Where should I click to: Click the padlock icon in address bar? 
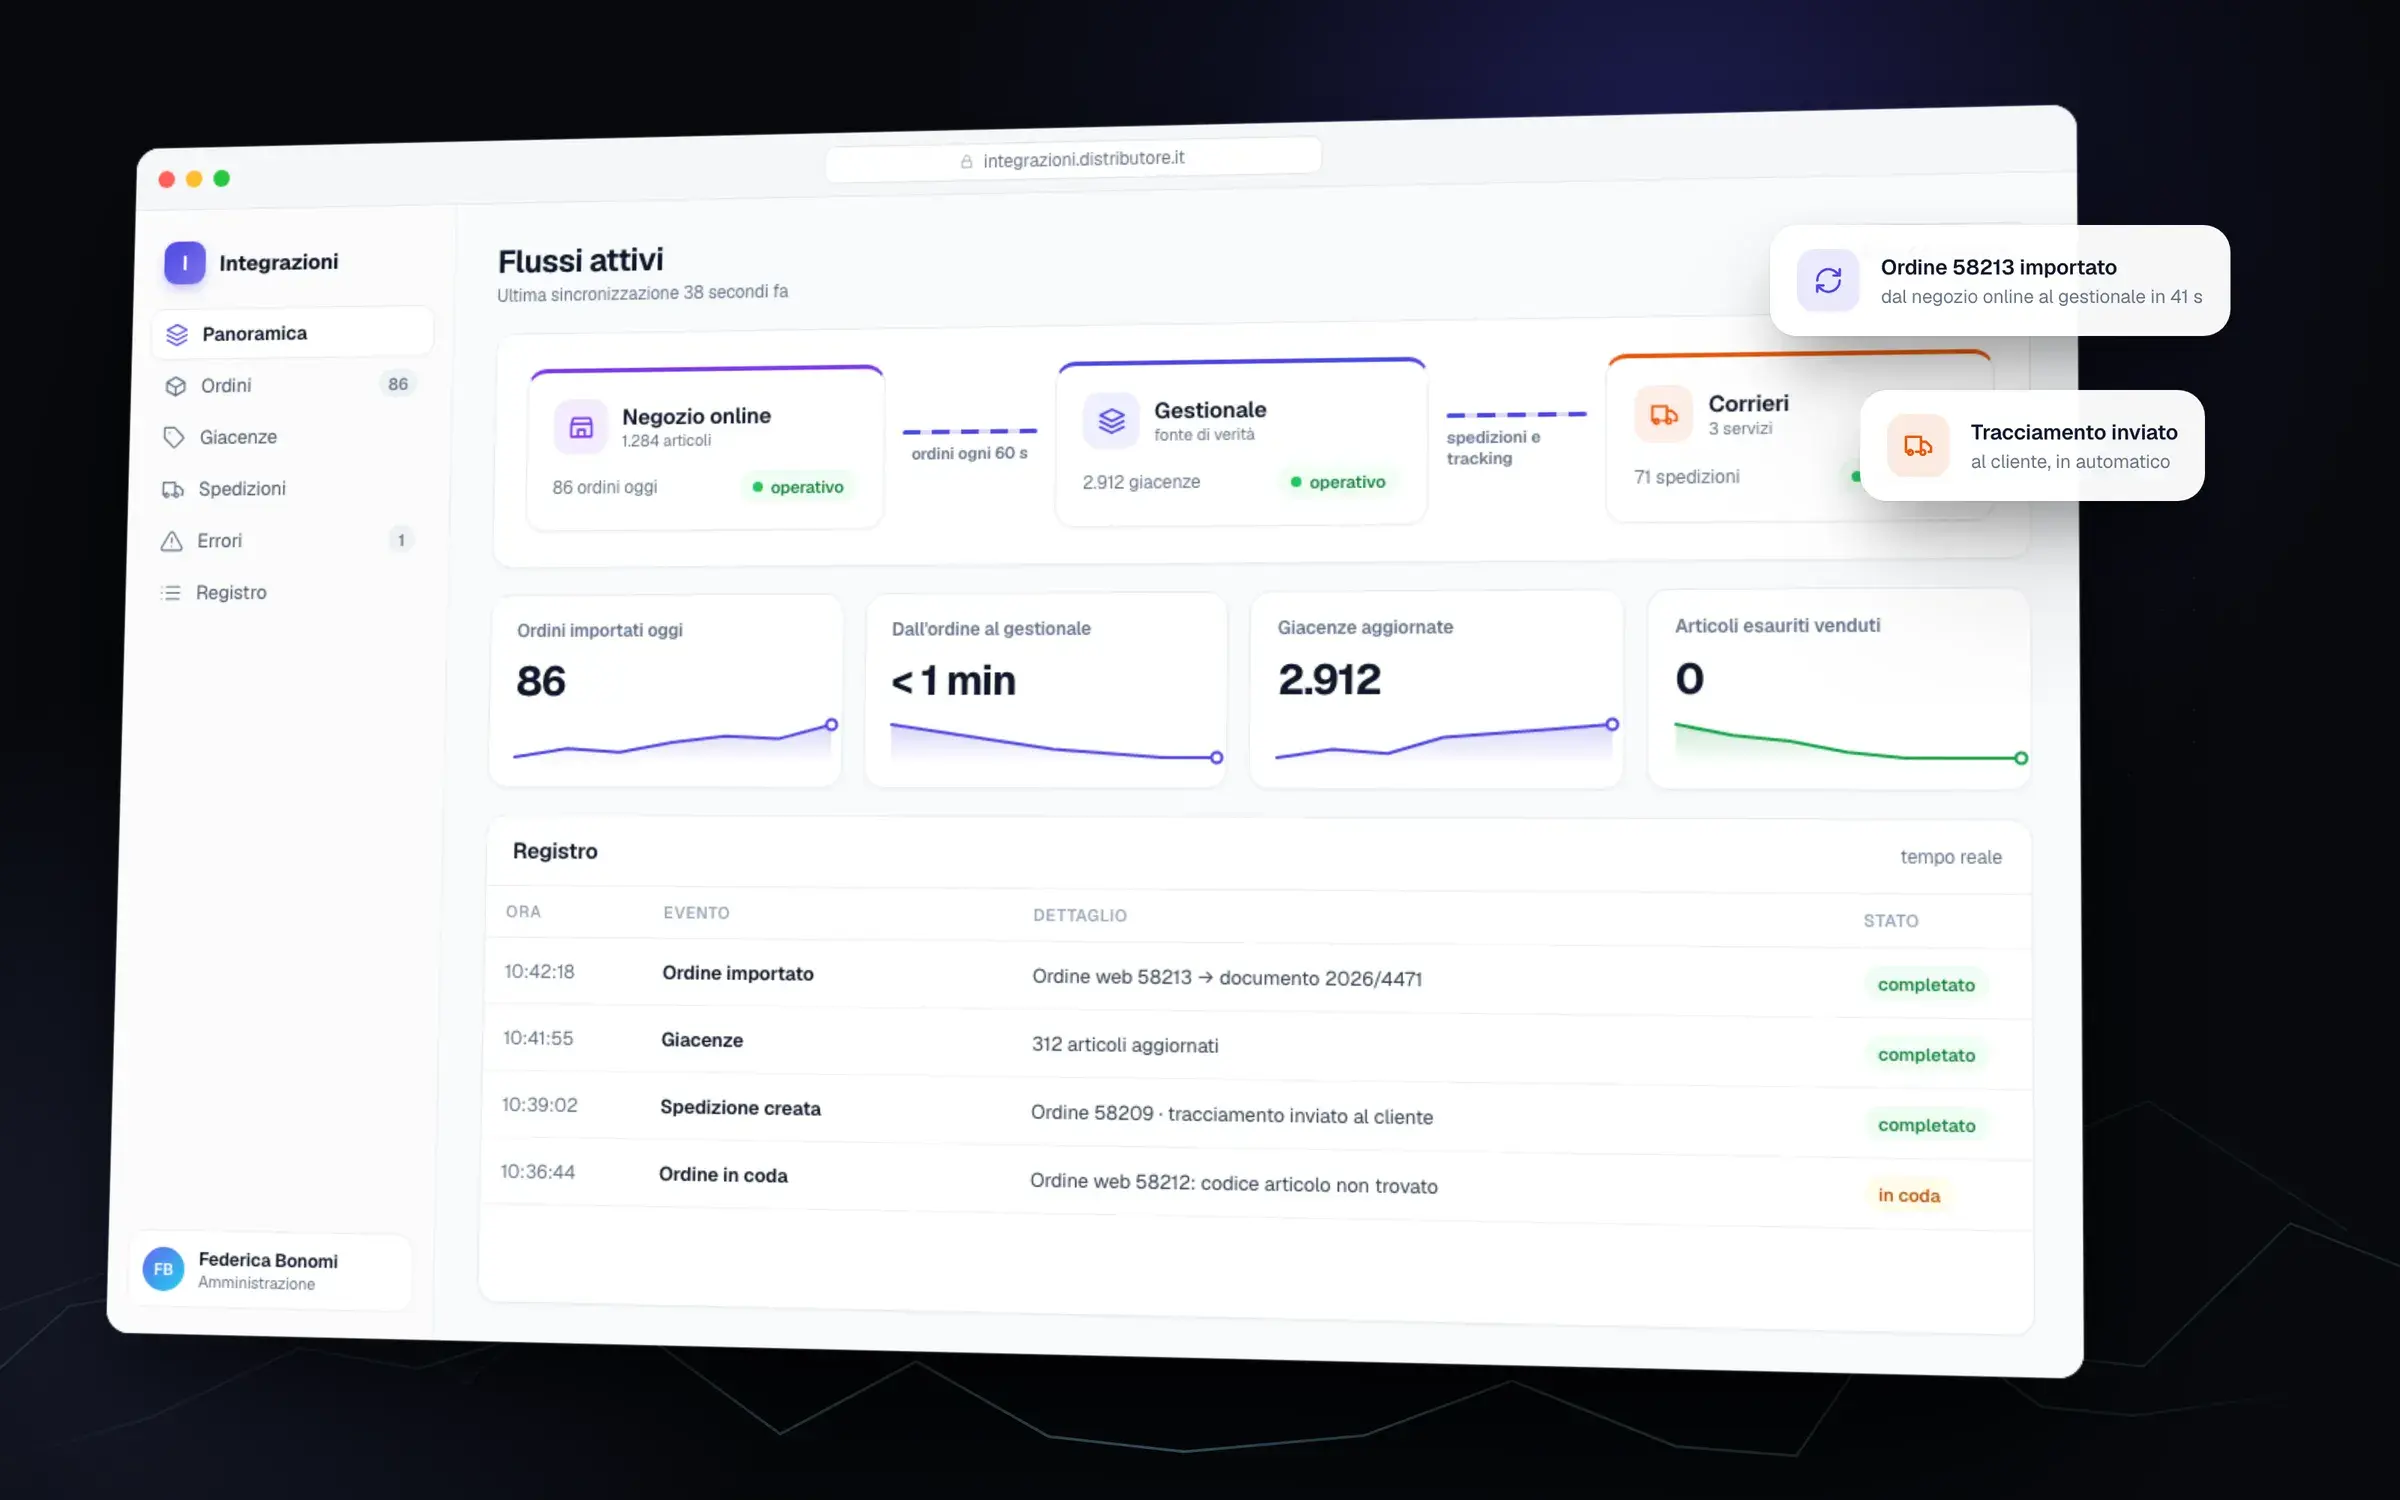966,162
